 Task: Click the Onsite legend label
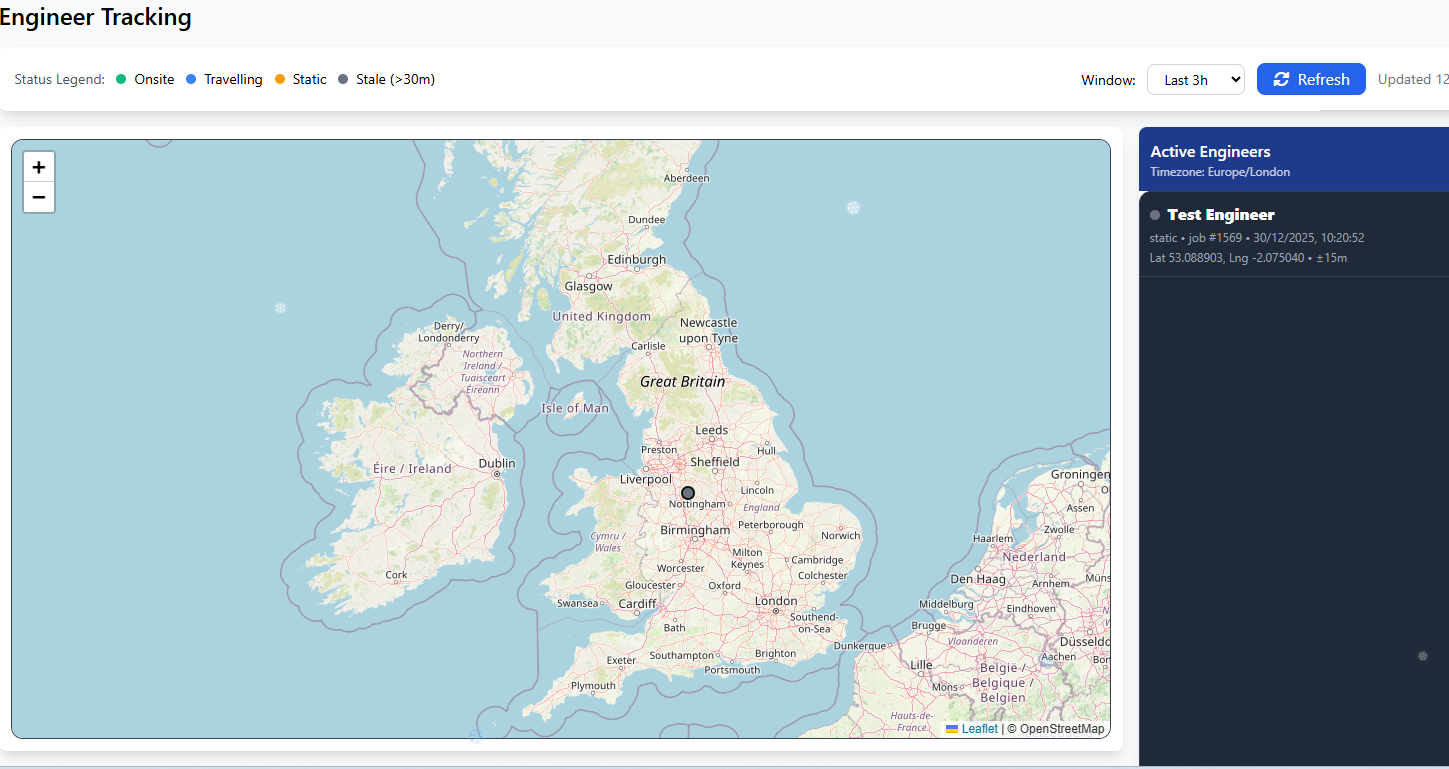154,80
